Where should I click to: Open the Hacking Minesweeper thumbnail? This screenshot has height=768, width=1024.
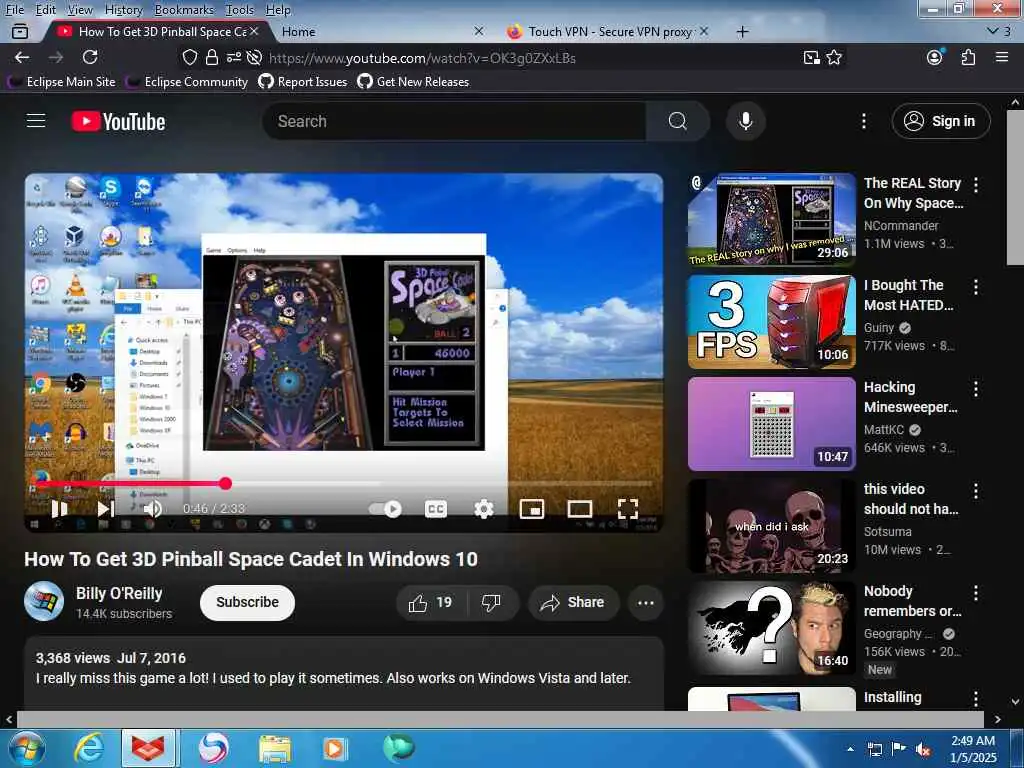click(772, 424)
